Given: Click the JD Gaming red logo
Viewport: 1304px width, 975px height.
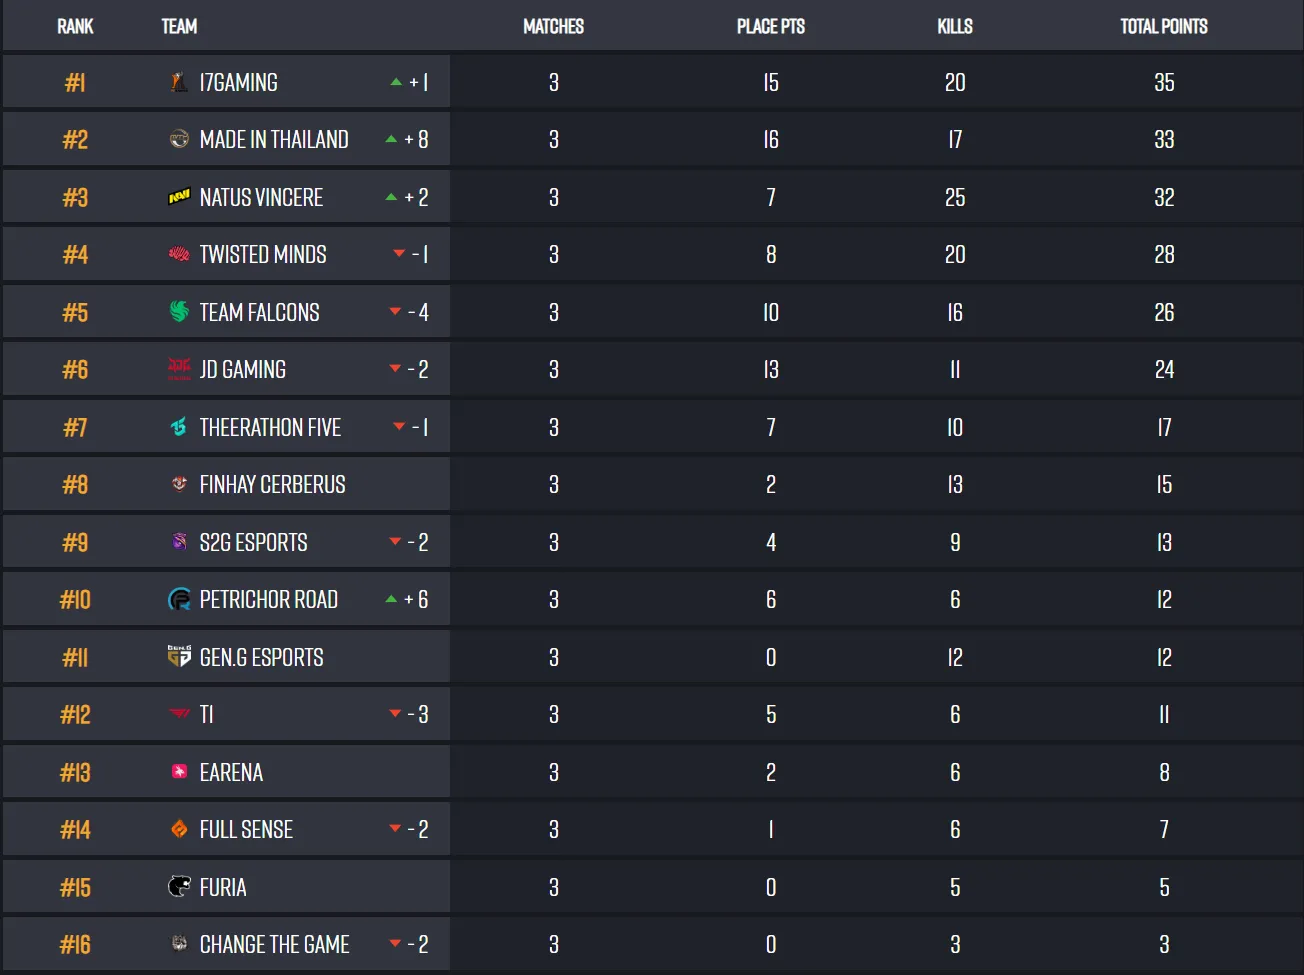Looking at the screenshot, I should pyautogui.click(x=179, y=370).
